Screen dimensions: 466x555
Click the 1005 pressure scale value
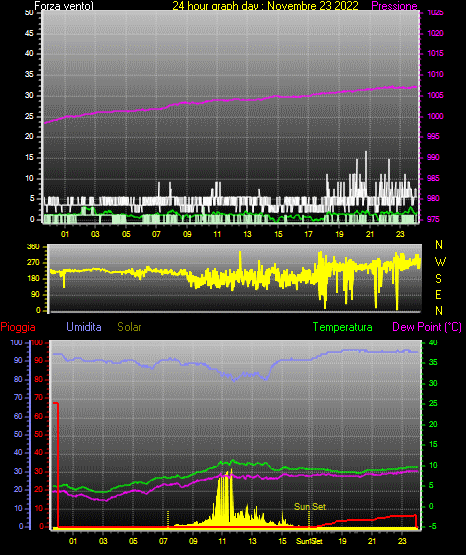[435, 95]
